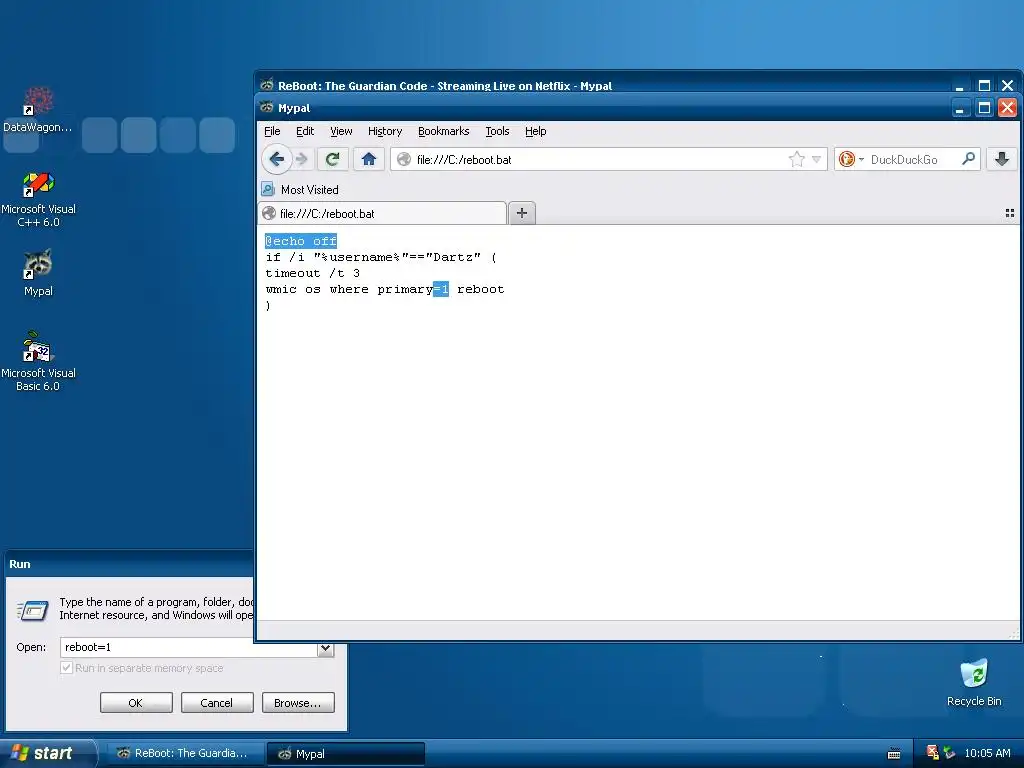Click the Run dialog title bar
The height and width of the screenshot is (768, 1024).
coord(129,564)
